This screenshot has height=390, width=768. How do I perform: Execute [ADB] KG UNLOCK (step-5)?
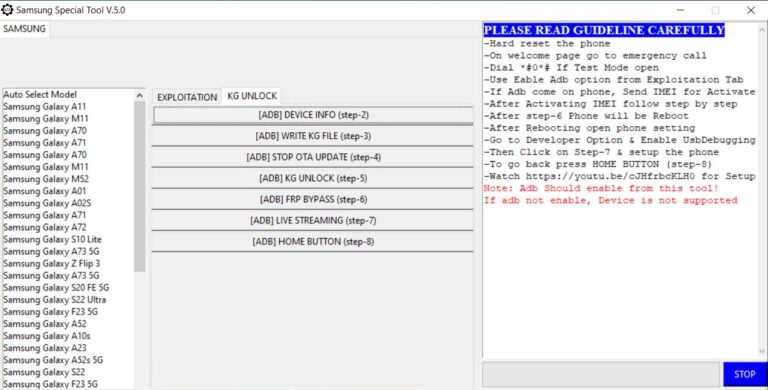tap(313, 178)
